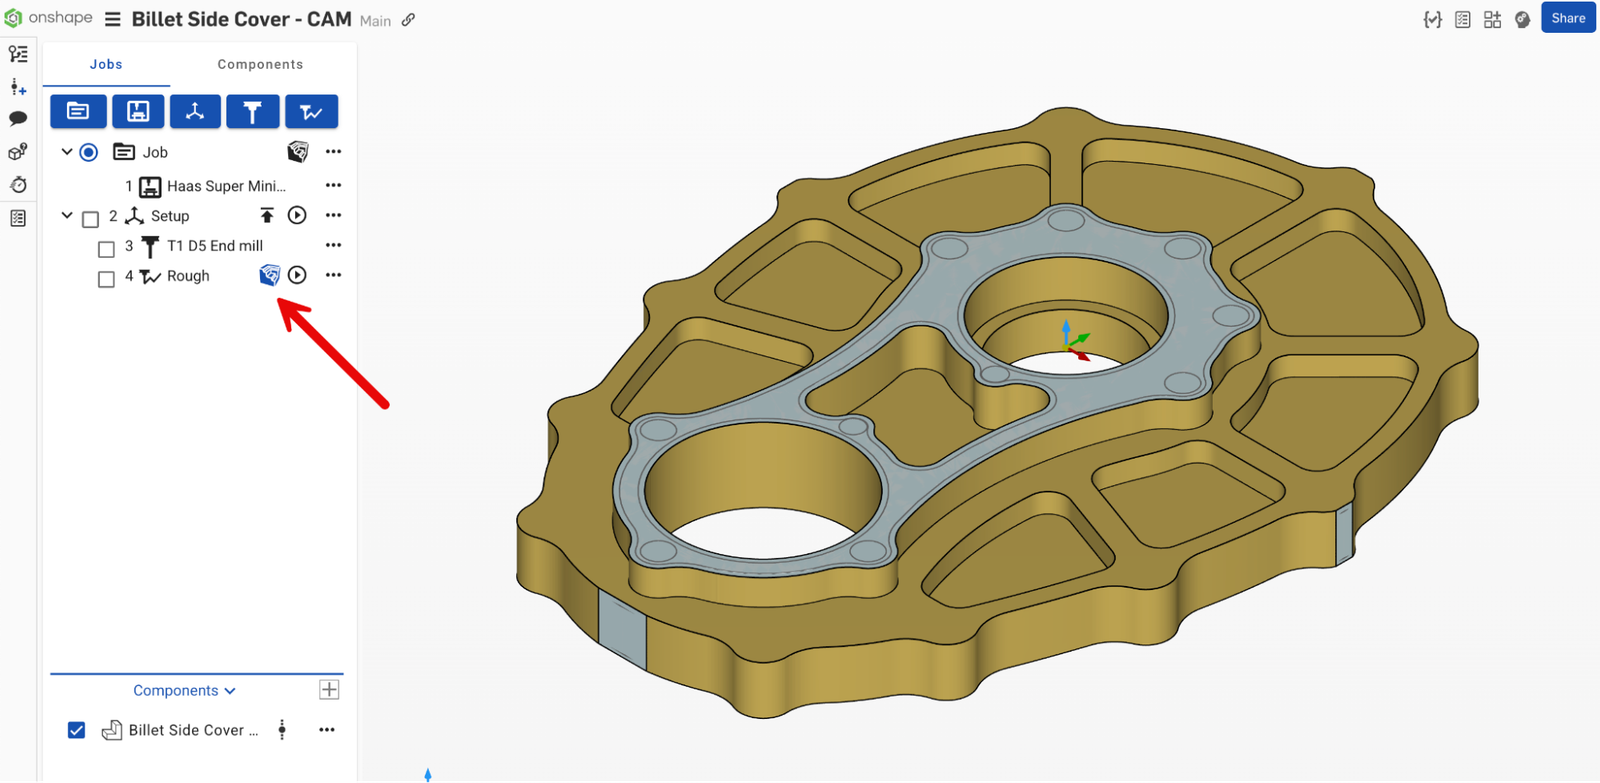This screenshot has width=1600, height=783.
Task: Select the Job radio button
Action: click(89, 152)
